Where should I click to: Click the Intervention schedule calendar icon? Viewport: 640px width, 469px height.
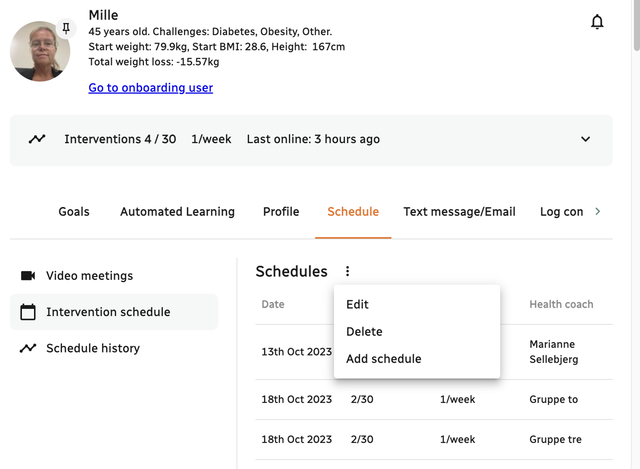[x=28, y=312]
